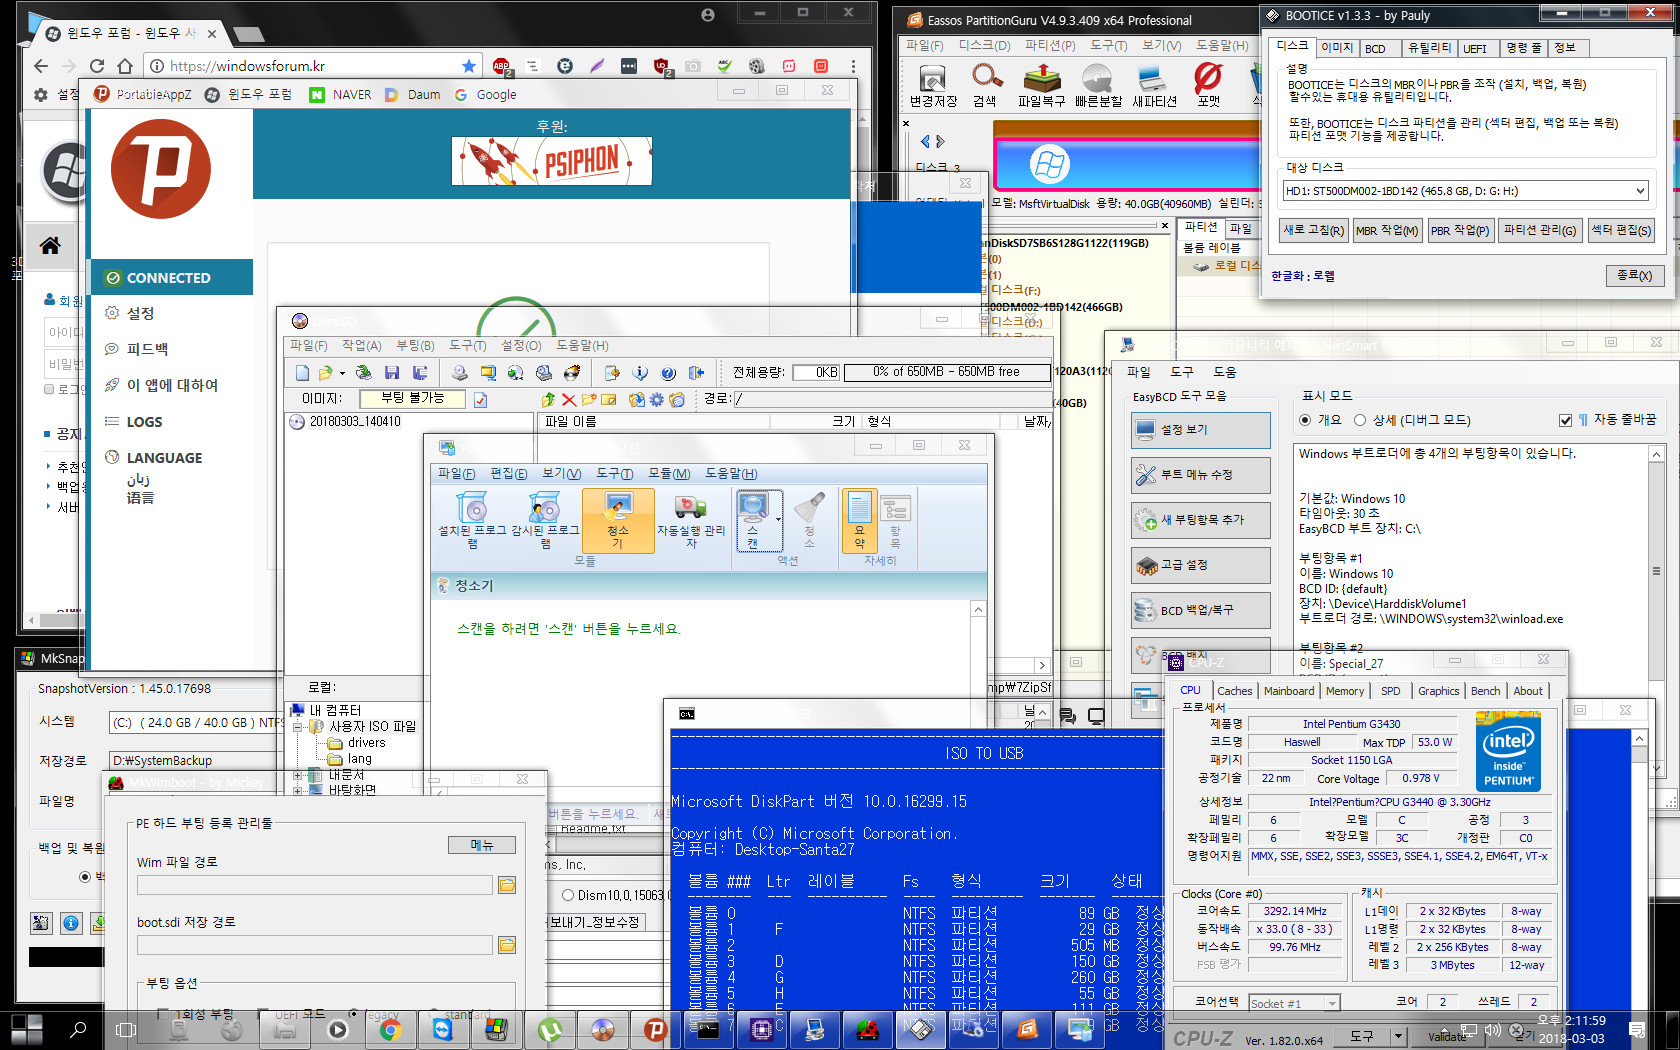Click the Wim 파일 경로 input field
Viewport: 1680px width, 1050px height.
[x=314, y=885]
